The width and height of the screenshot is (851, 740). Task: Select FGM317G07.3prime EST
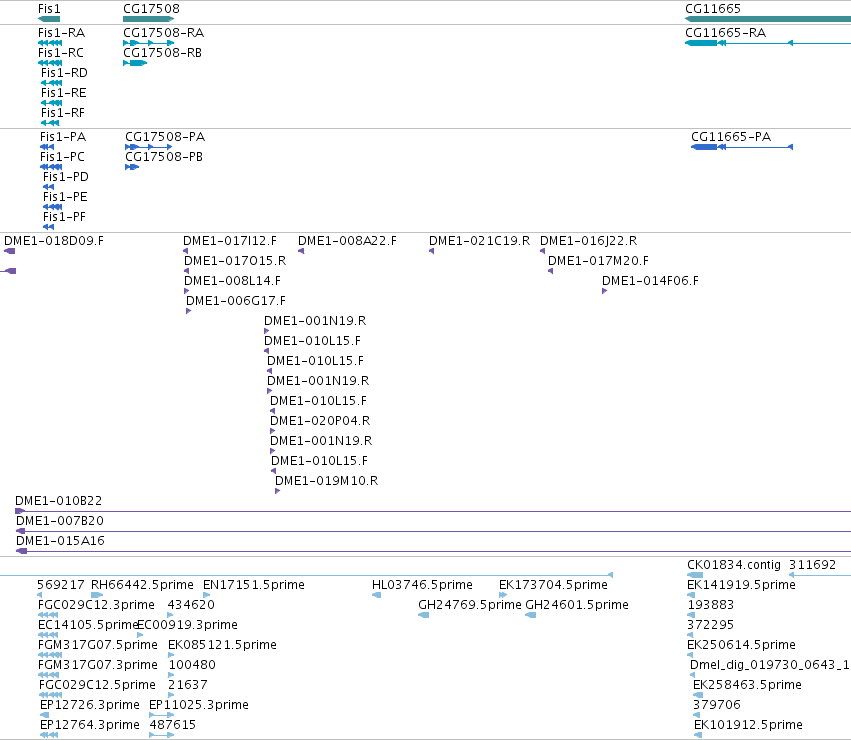[98, 666]
